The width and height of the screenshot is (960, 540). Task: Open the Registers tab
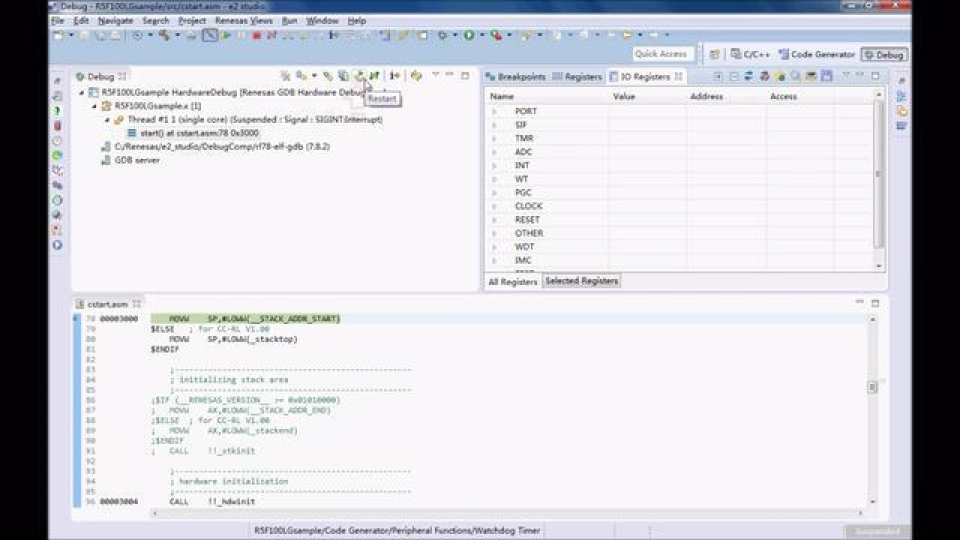click(582, 77)
